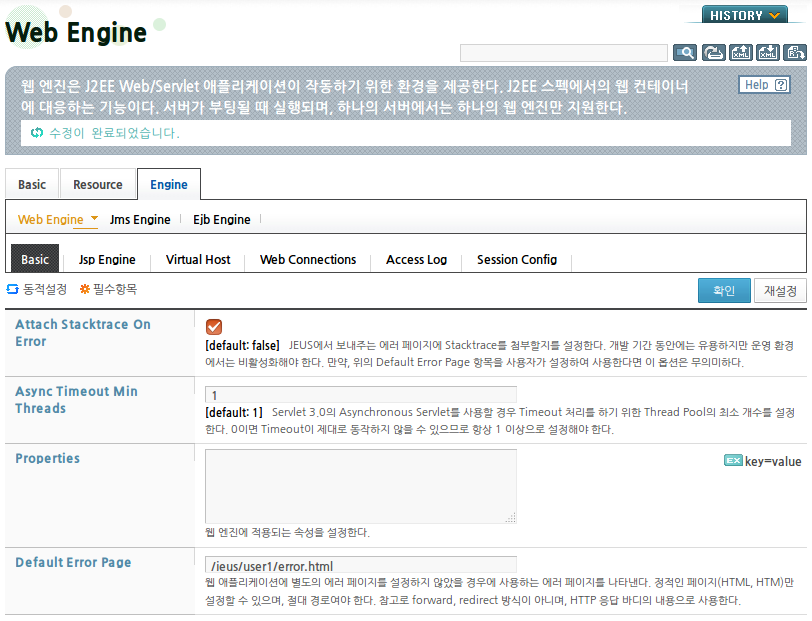This screenshot has height=621, width=812.
Task: Click the resize handle of Properties textarea
Action: click(511, 517)
